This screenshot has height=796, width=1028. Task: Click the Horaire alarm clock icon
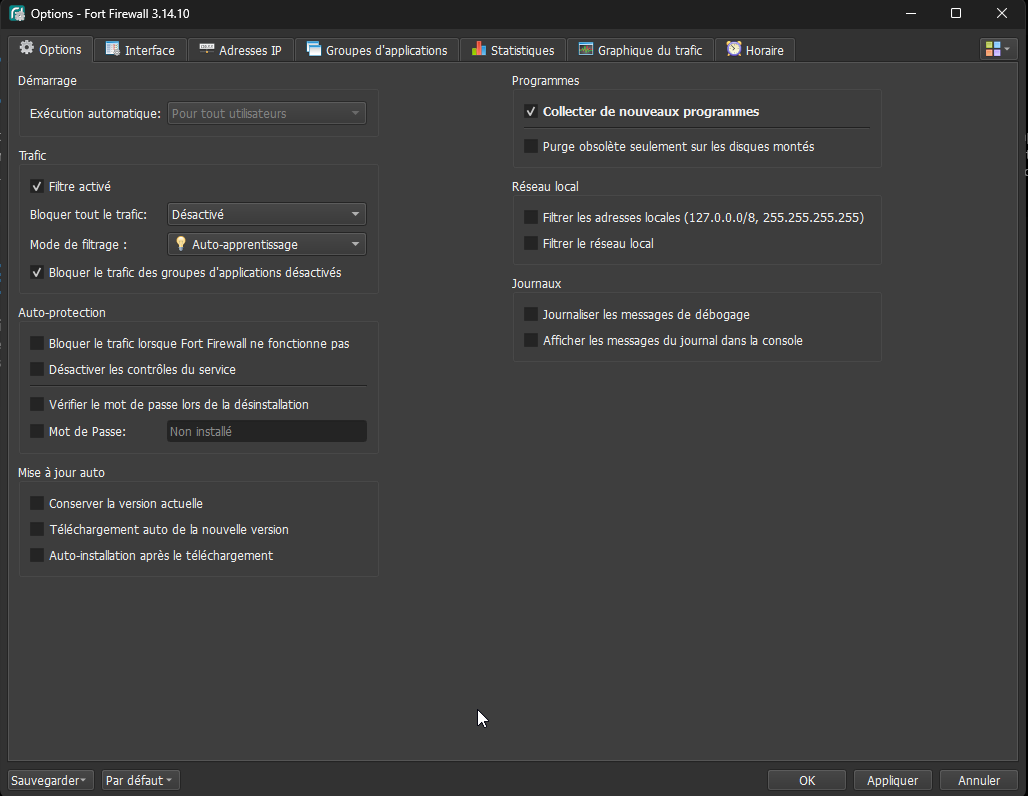click(734, 50)
